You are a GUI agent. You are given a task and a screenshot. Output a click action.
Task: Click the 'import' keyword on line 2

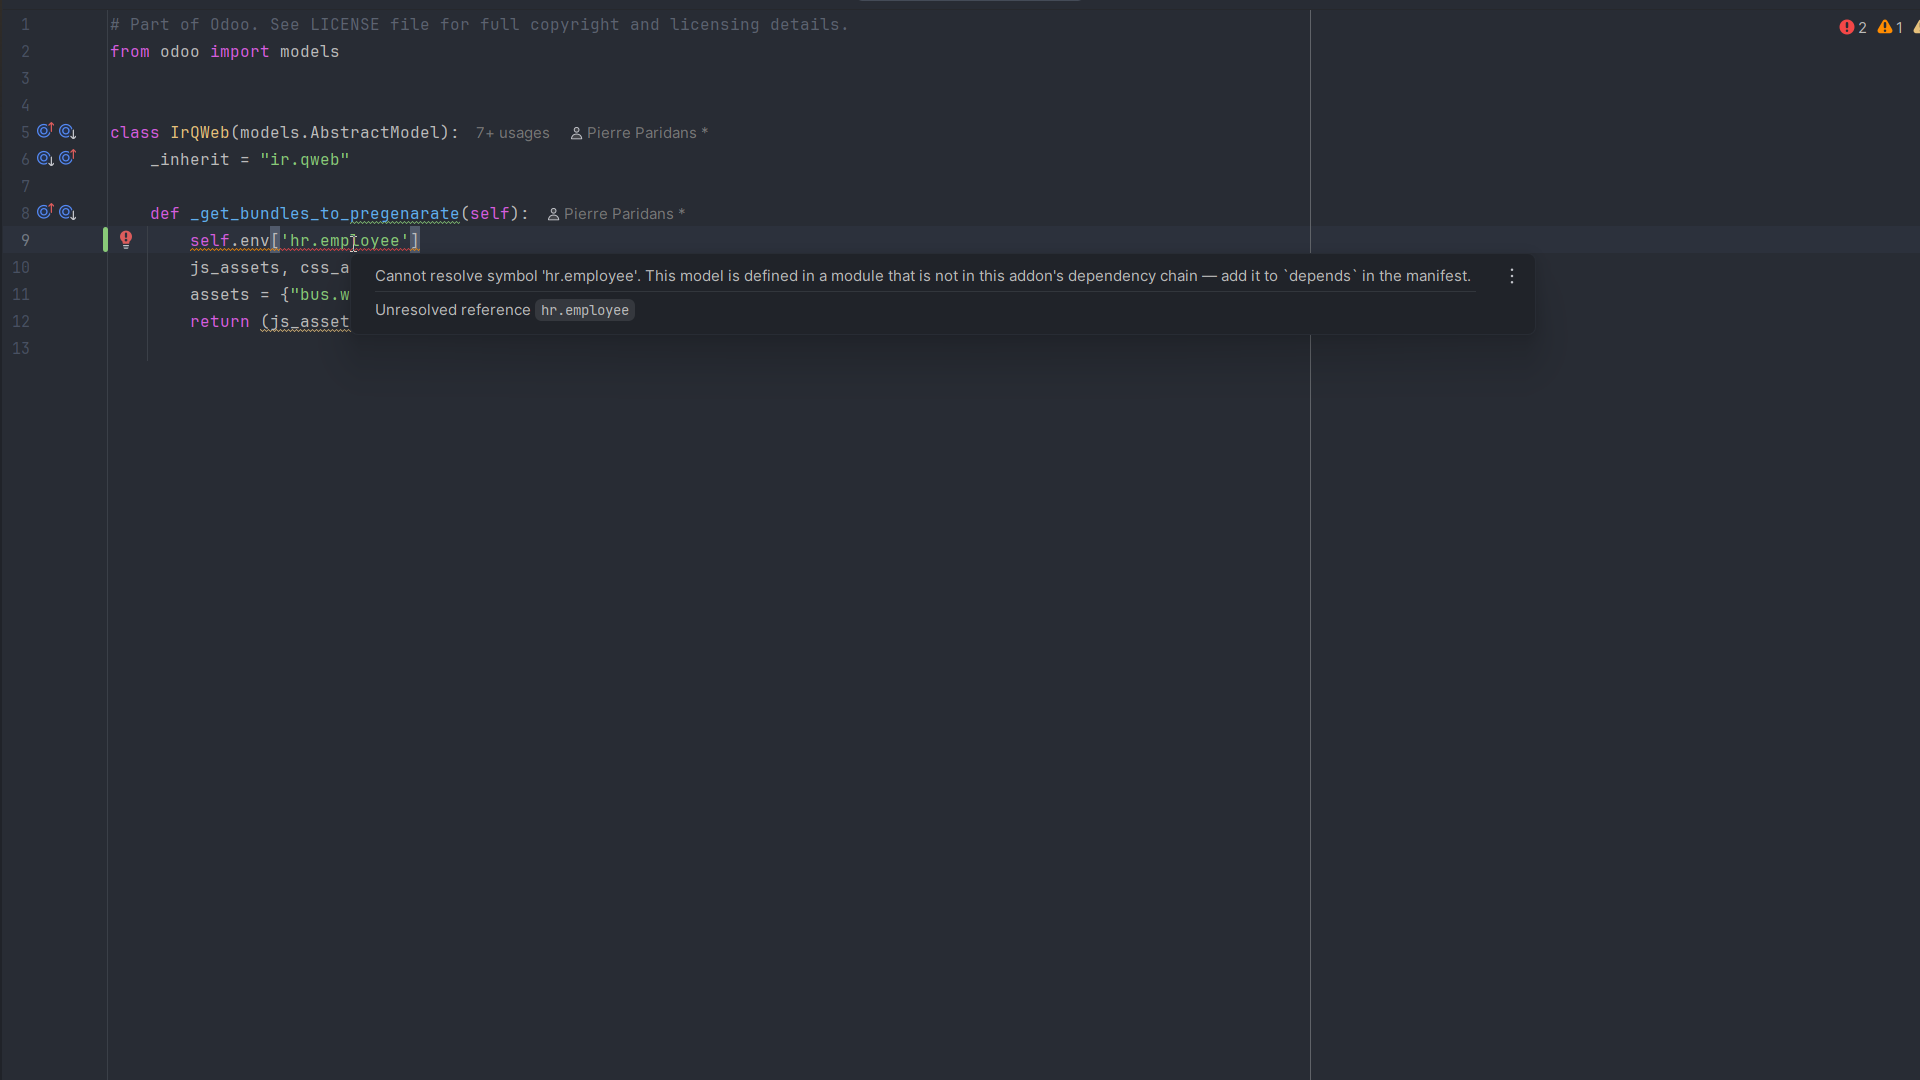(240, 52)
